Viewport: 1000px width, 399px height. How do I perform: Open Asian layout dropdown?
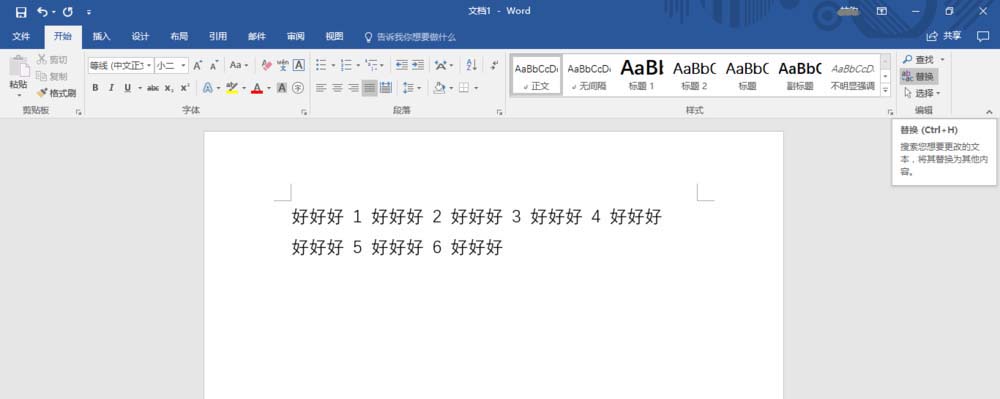(443, 65)
